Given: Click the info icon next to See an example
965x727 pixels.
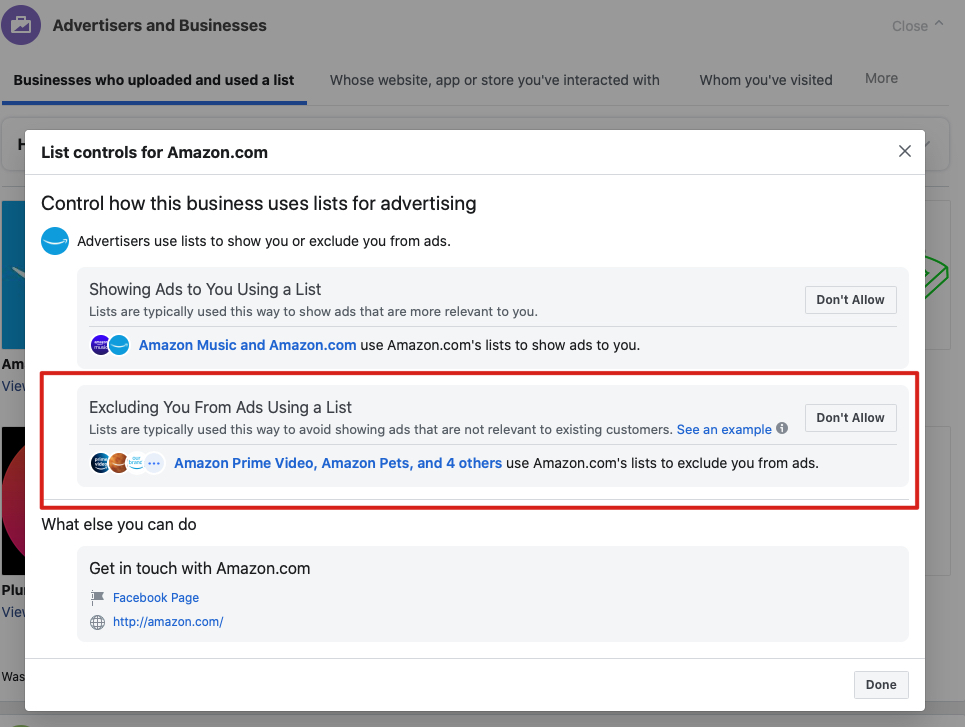Looking at the screenshot, I should coord(782,428).
